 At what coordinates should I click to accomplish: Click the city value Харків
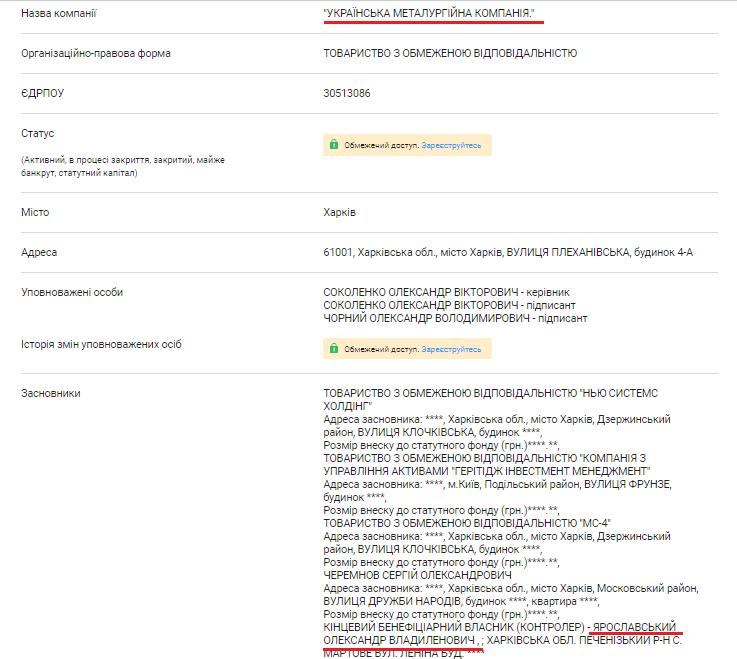(x=340, y=213)
